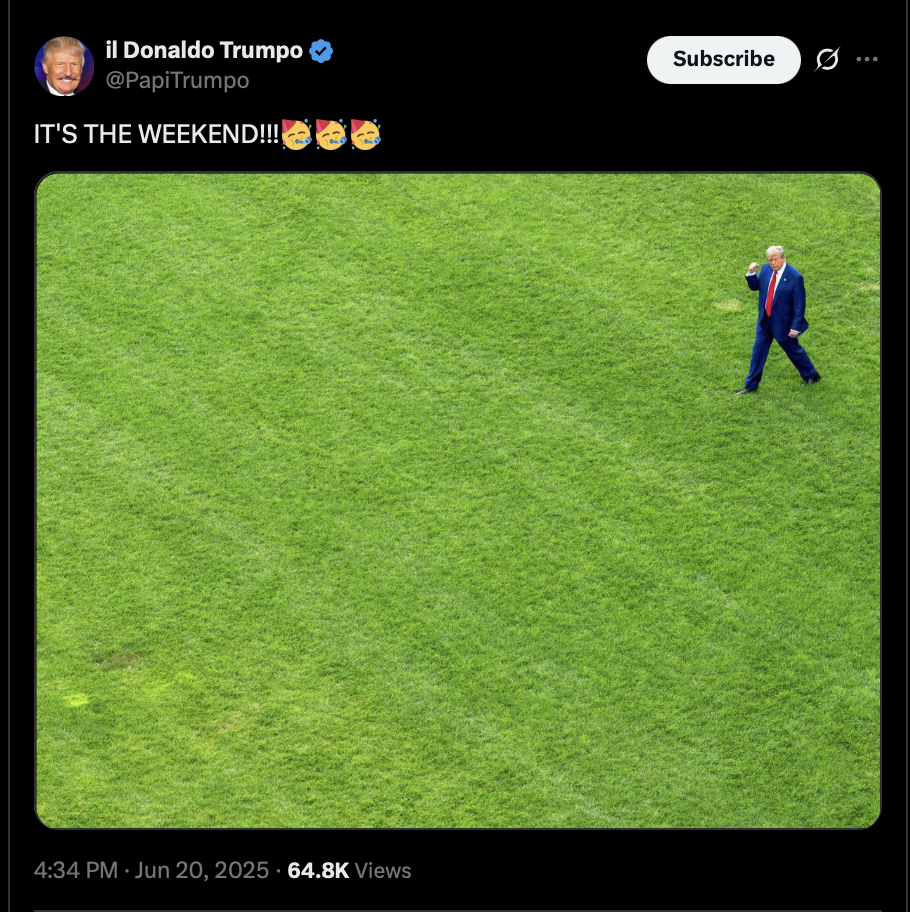Click the last party-face emoji

pos(365,134)
